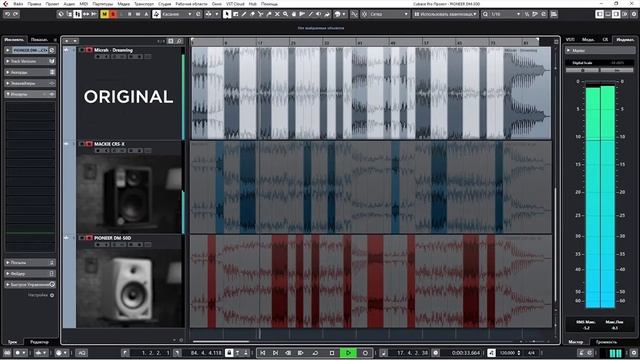
Task: Deactivate all Solo states (red S)
Action: coord(113,14)
